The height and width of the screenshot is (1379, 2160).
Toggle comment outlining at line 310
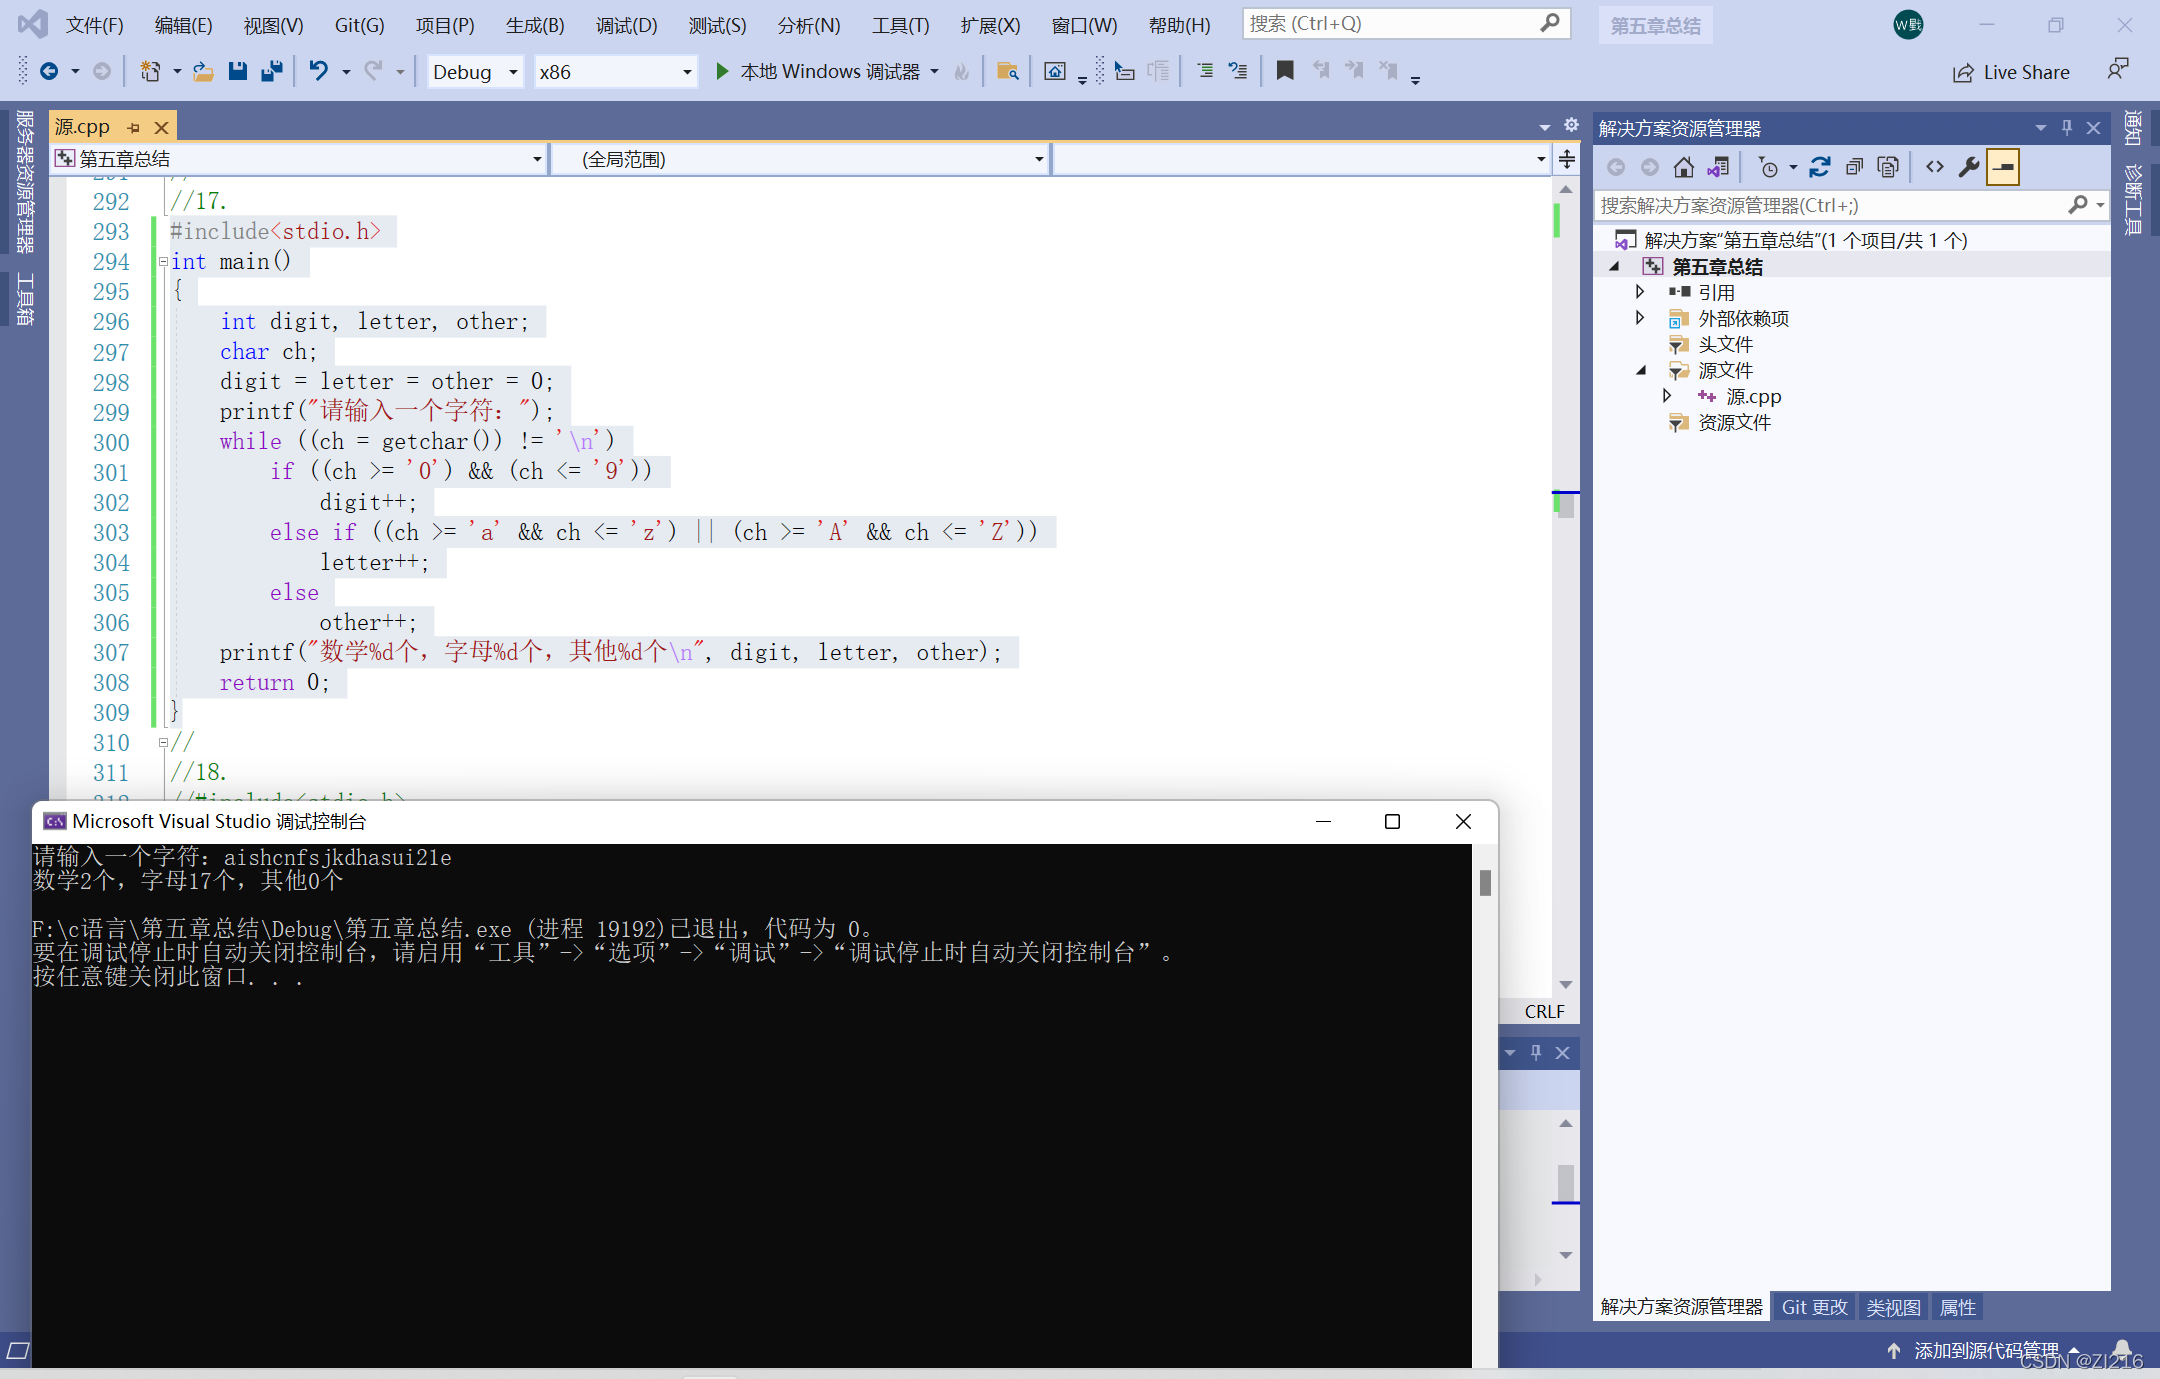[163, 743]
